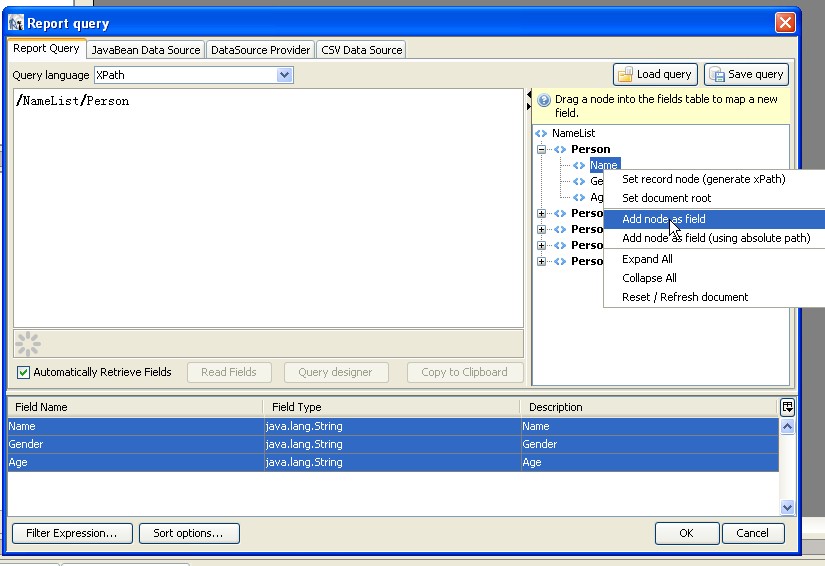Select the Gender row in fields table

pyautogui.click(x=393, y=444)
